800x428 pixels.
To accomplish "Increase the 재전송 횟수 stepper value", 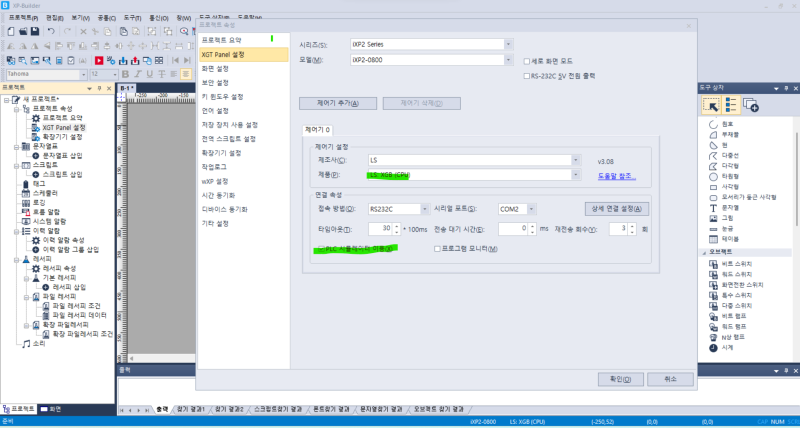I will tap(632, 226).
